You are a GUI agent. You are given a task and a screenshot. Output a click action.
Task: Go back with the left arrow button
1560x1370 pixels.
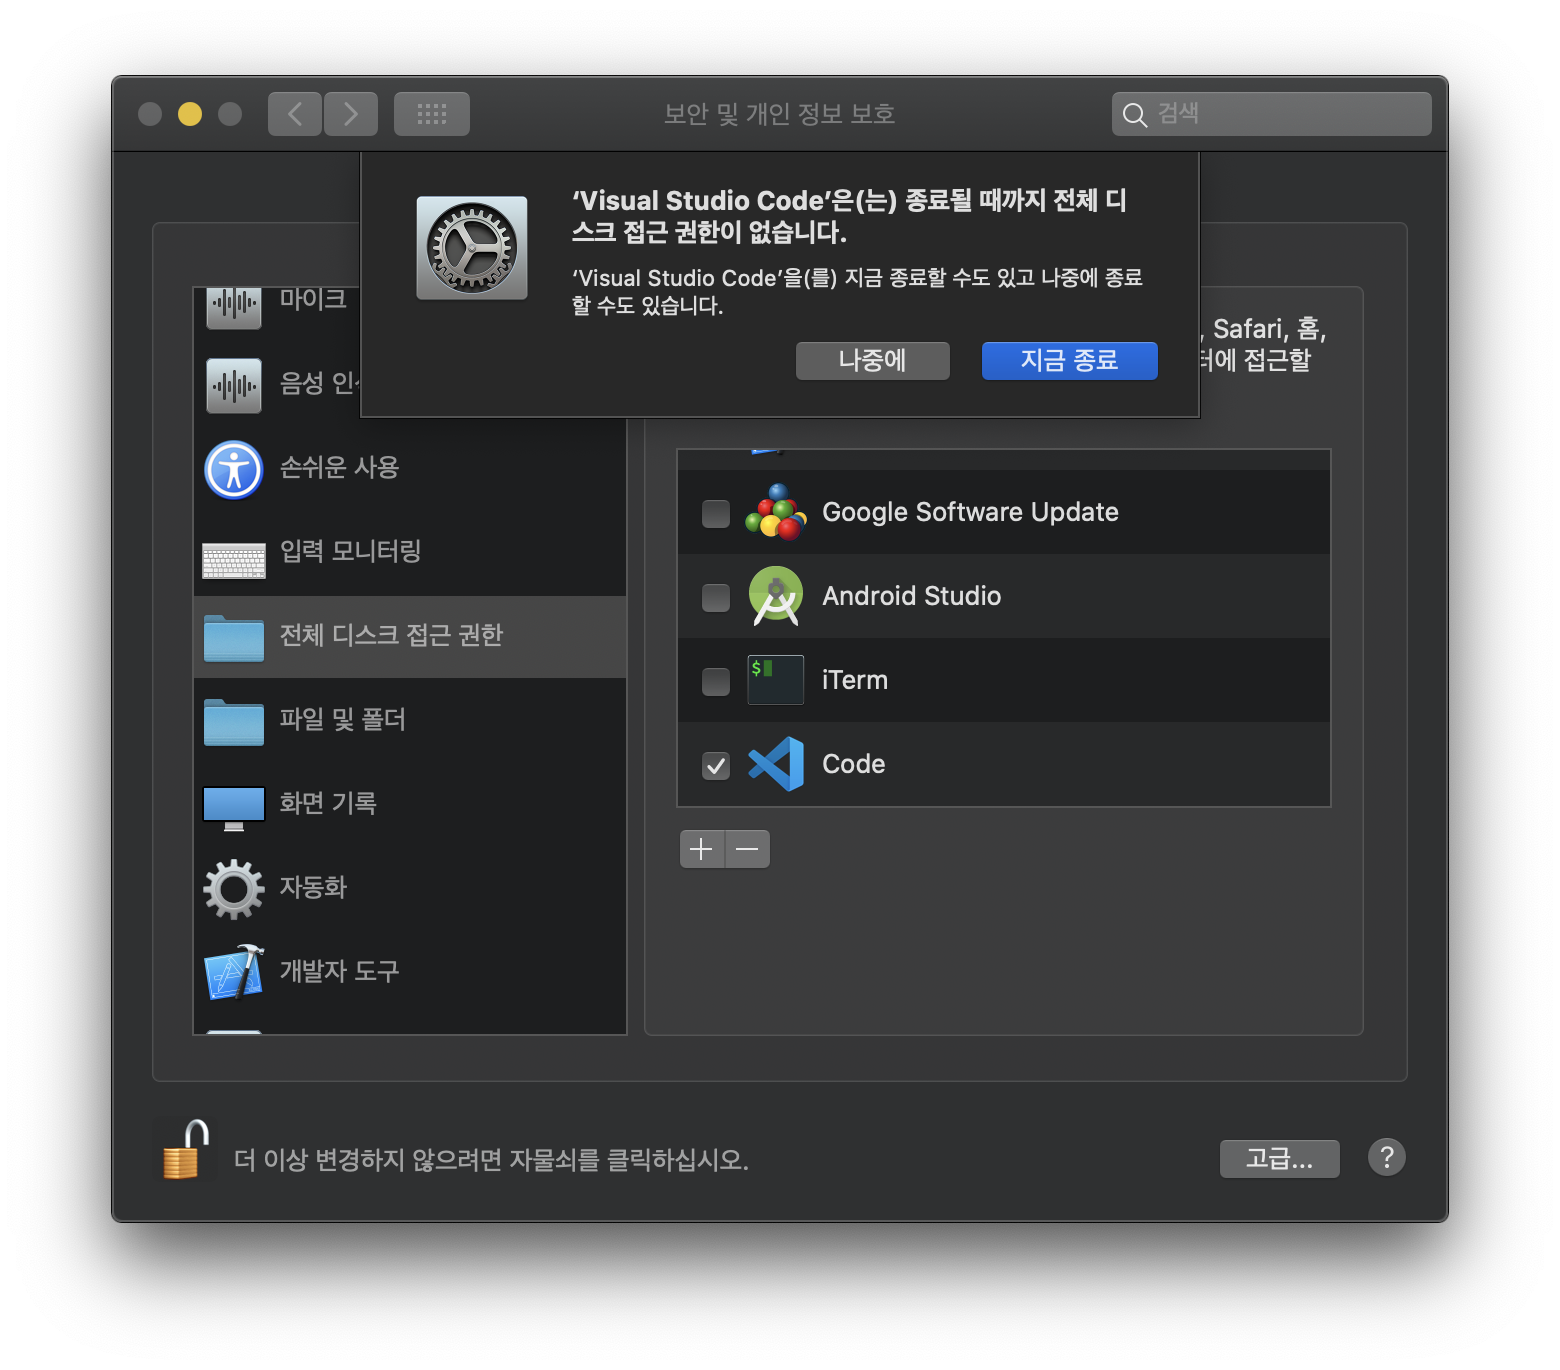(x=295, y=114)
